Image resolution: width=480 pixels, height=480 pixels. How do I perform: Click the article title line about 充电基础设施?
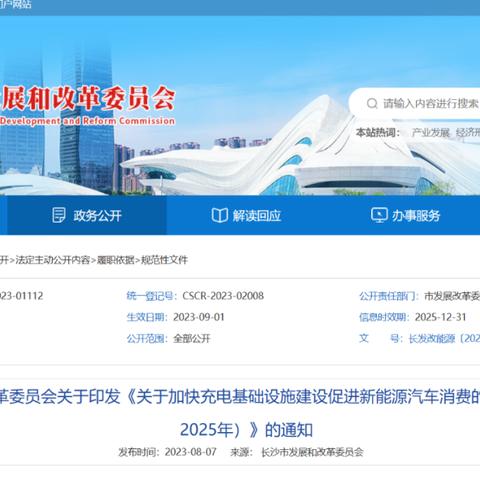pos(240,396)
